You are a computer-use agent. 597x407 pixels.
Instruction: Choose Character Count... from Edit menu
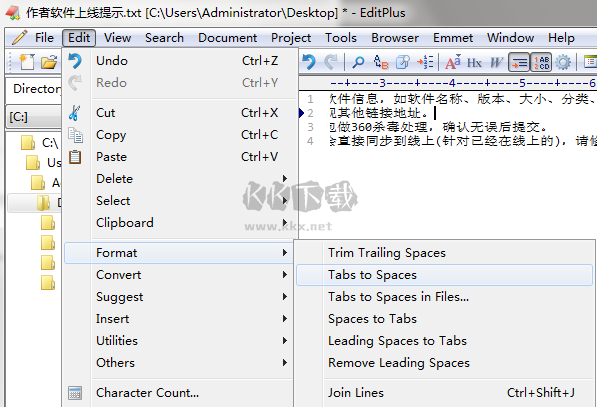pyautogui.click(x=179, y=393)
